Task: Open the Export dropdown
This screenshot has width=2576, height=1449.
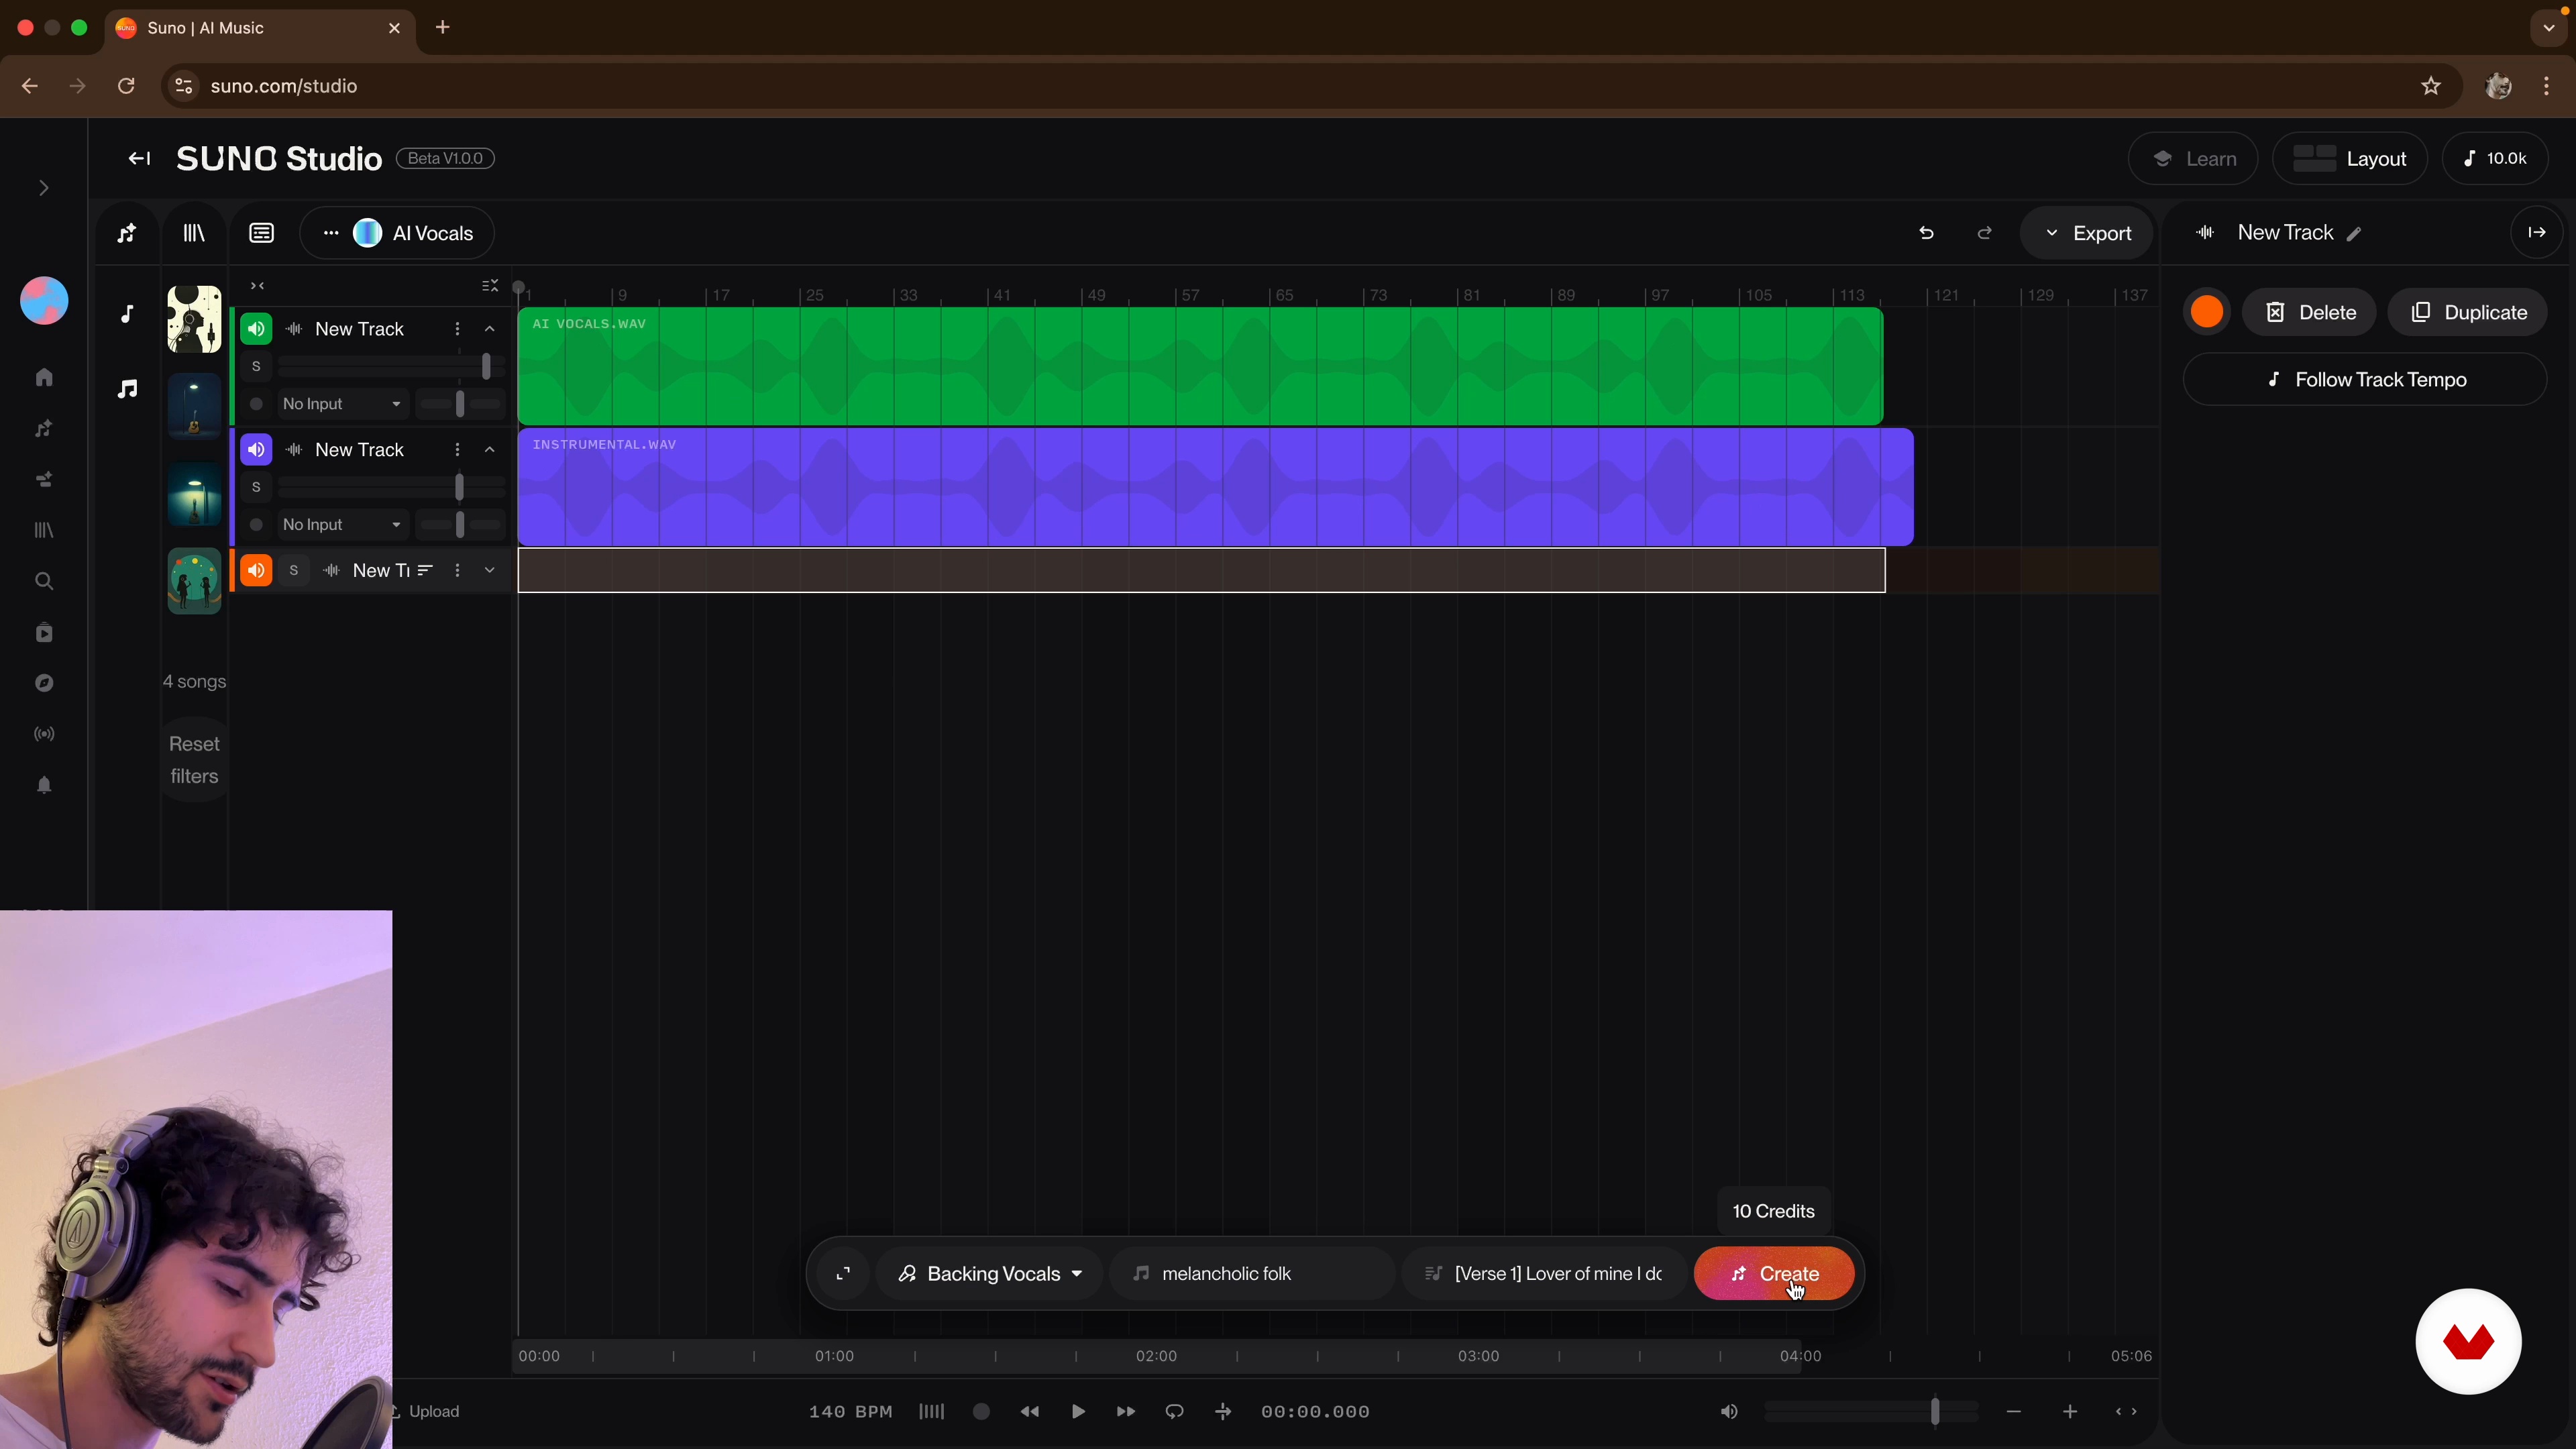Action: [2086, 233]
